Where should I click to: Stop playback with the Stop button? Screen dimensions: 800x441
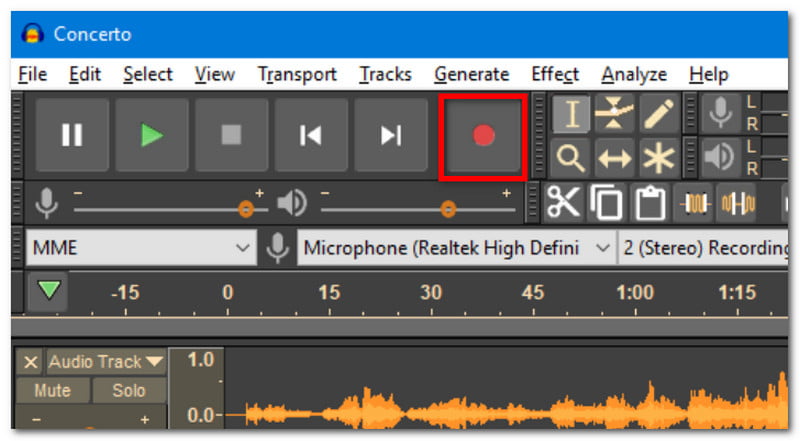tap(231, 135)
